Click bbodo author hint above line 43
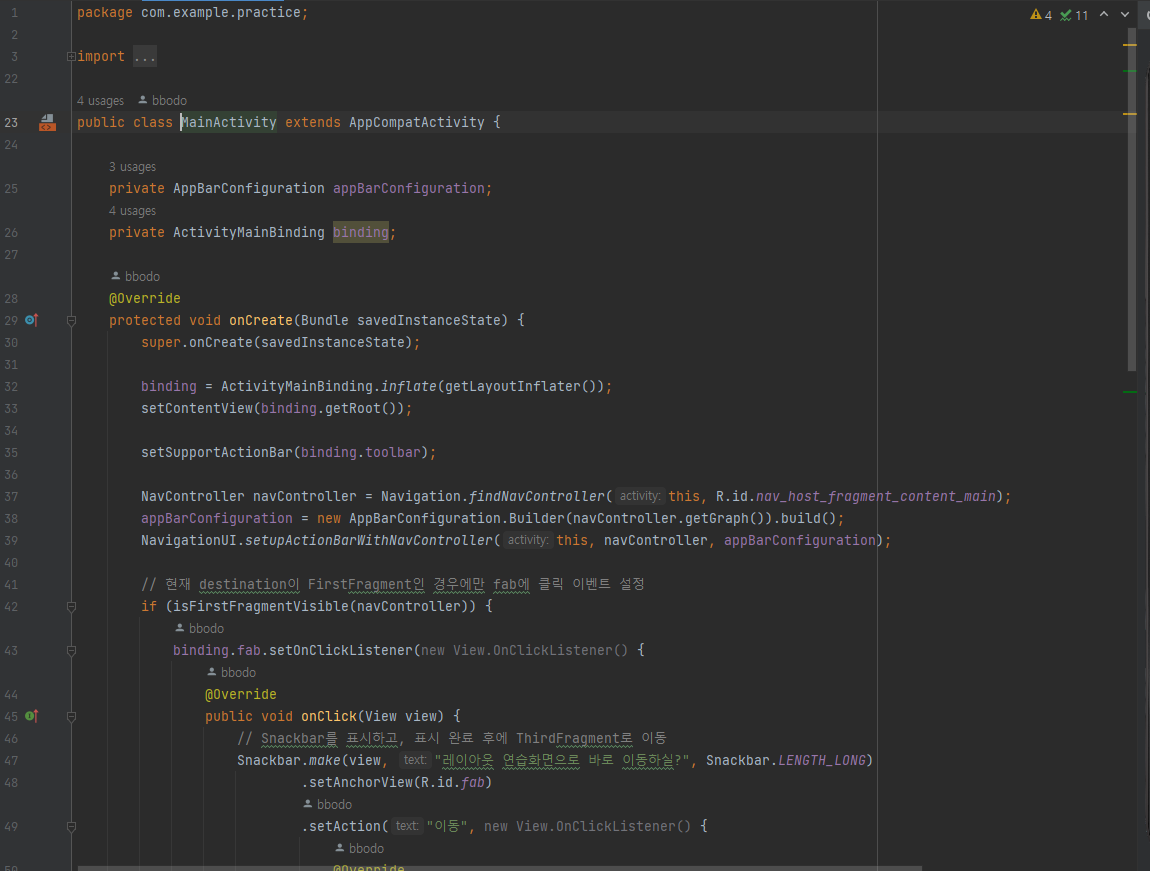This screenshot has height=871, width=1150. pos(199,628)
